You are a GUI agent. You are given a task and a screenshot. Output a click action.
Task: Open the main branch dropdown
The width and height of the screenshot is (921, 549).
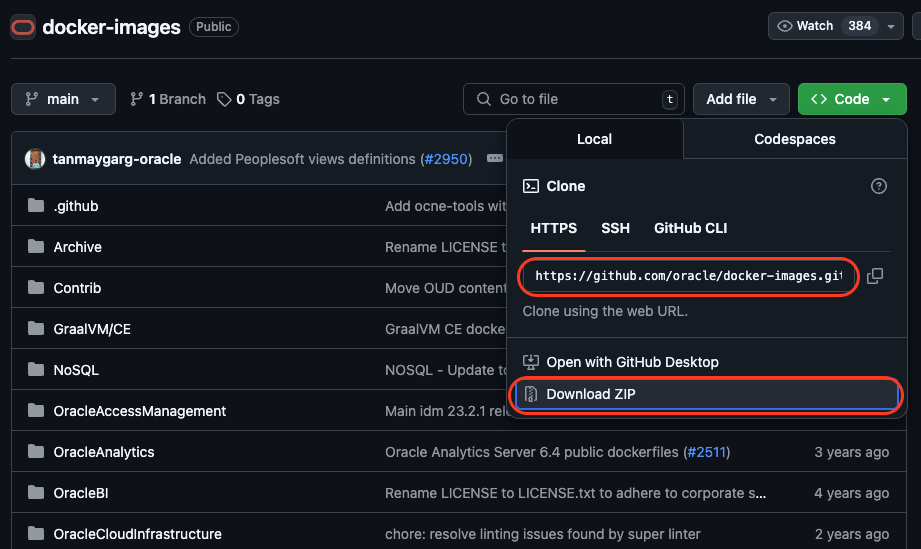tap(63, 99)
